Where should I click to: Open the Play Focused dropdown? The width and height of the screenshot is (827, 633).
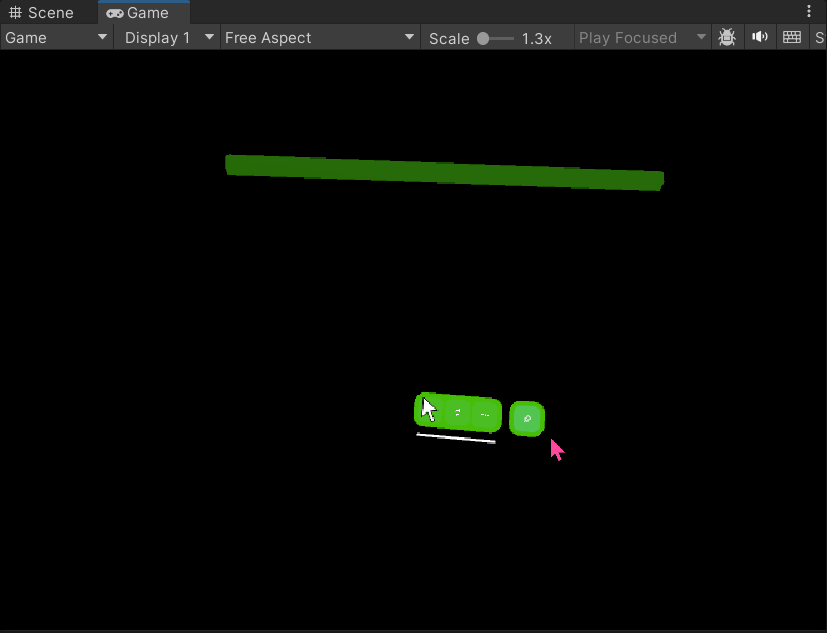(641, 38)
